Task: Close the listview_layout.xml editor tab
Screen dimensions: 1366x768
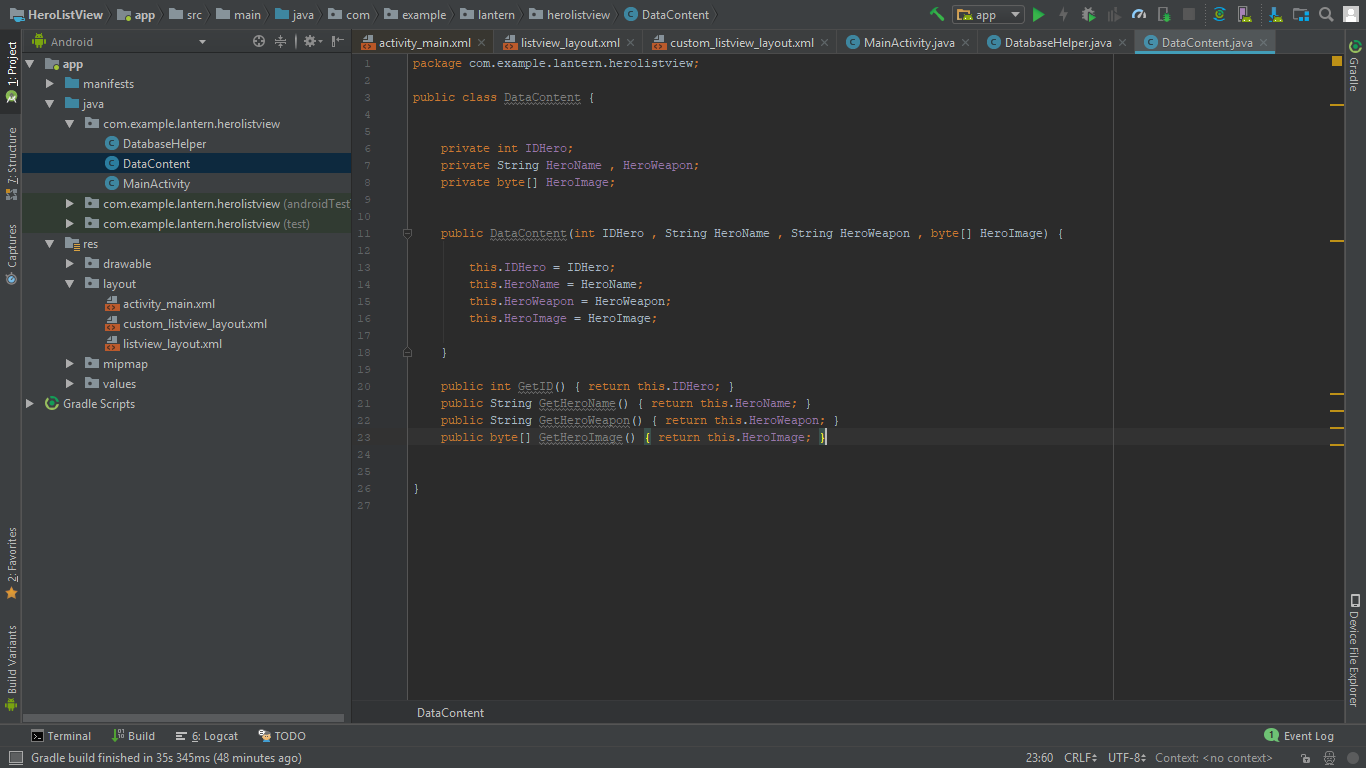Action: 631,43
